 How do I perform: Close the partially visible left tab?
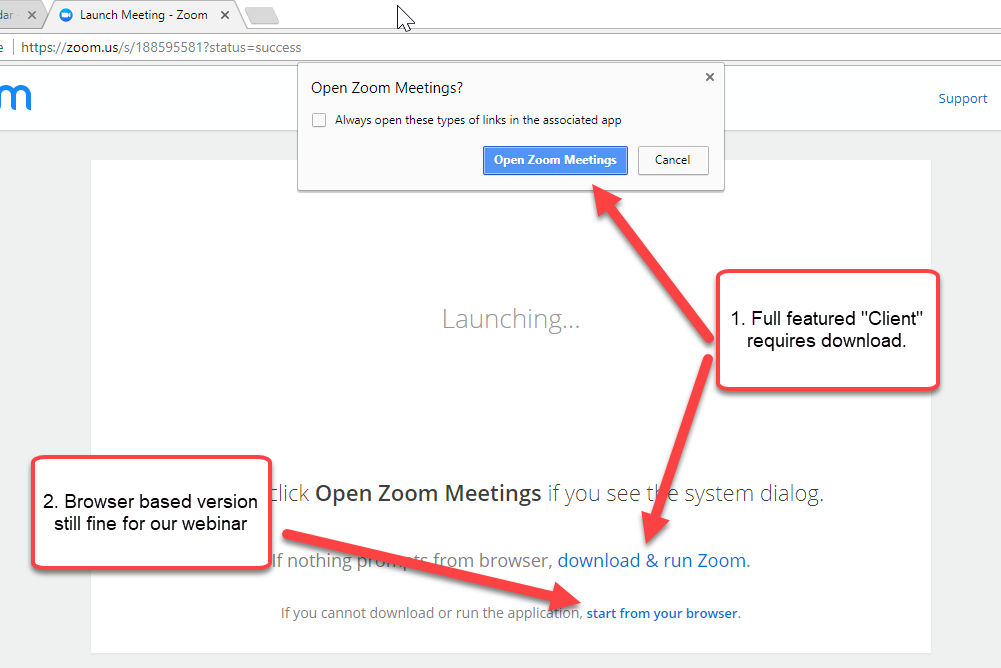tap(32, 15)
